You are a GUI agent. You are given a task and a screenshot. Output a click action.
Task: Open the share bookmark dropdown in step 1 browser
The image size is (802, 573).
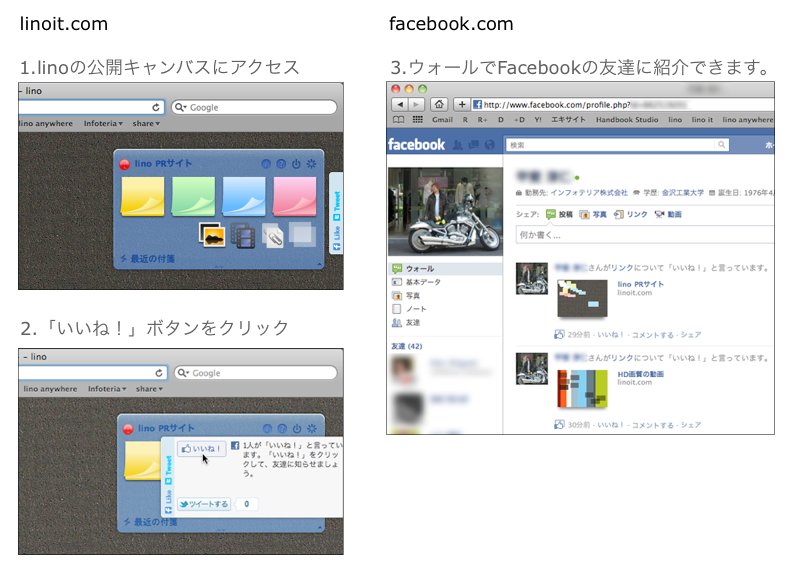point(146,123)
